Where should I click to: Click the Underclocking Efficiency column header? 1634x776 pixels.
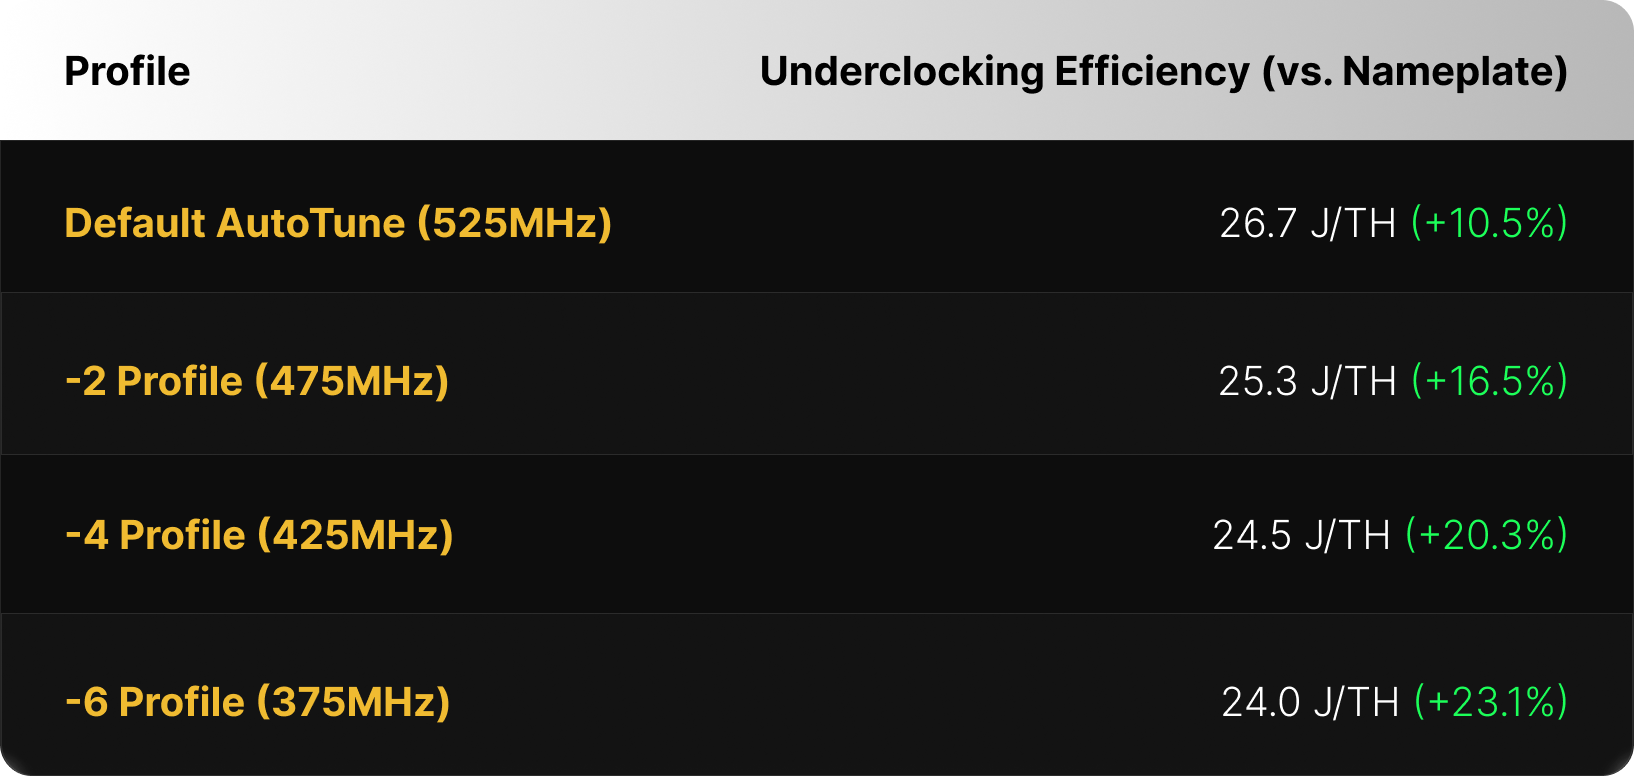click(x=1004, y=72)
